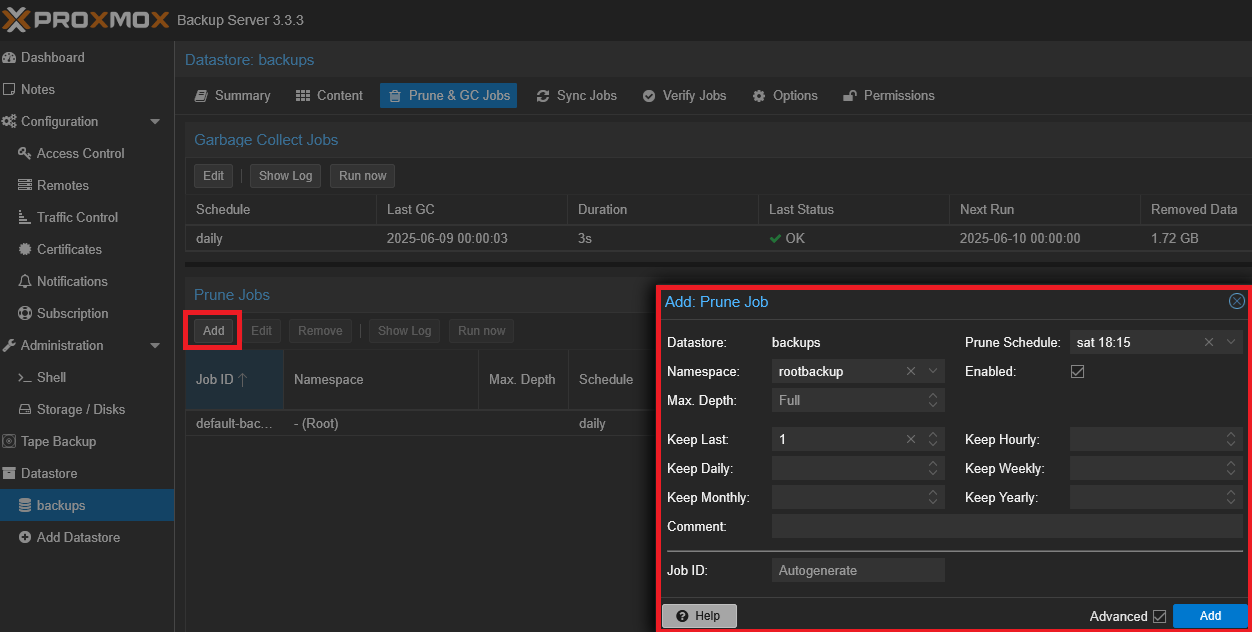Viewport: 1252px width, 632px height.
Task: Click the Access Control key icon
Action: 25,154
